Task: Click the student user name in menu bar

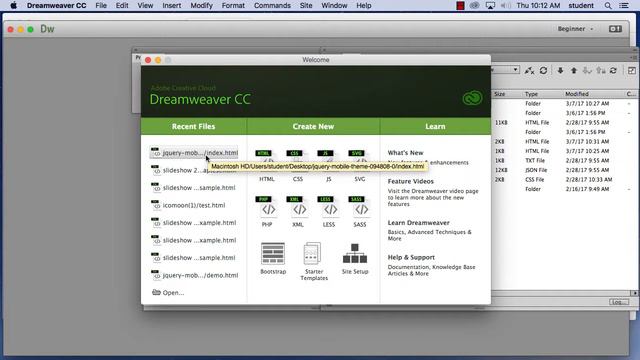Action: pos(581,6)
